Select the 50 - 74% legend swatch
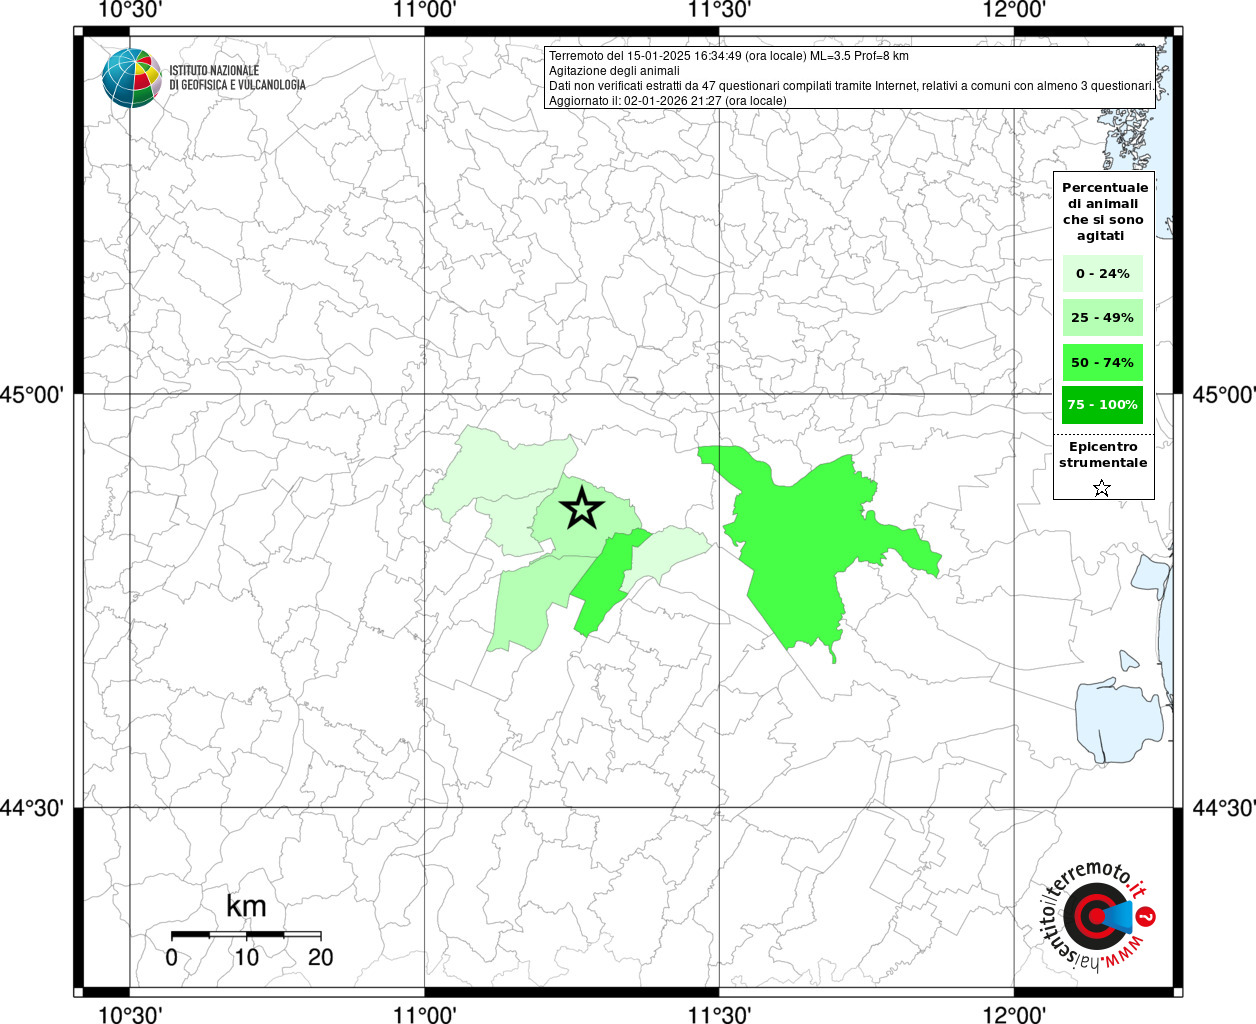 [x=1103, y=362]
